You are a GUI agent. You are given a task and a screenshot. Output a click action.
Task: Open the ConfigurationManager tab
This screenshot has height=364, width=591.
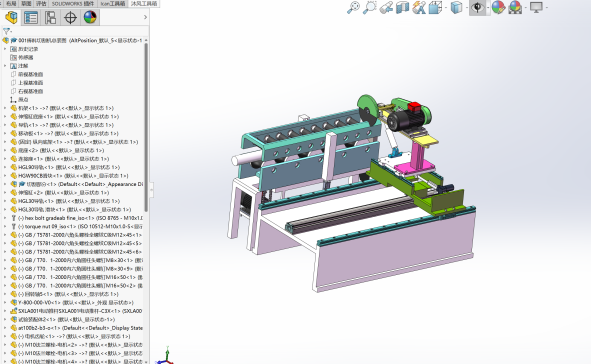point(51,17)
